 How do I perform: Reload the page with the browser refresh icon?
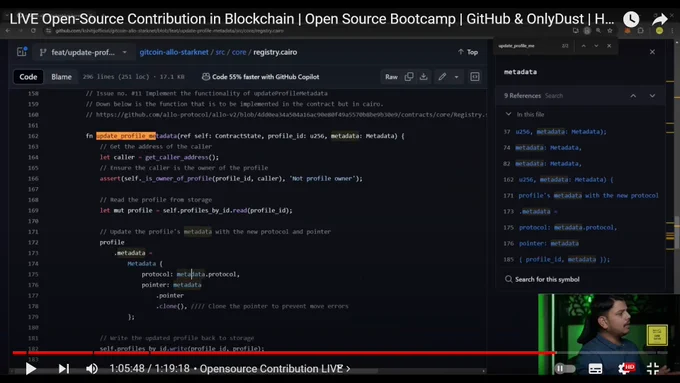tap(33, 30)
